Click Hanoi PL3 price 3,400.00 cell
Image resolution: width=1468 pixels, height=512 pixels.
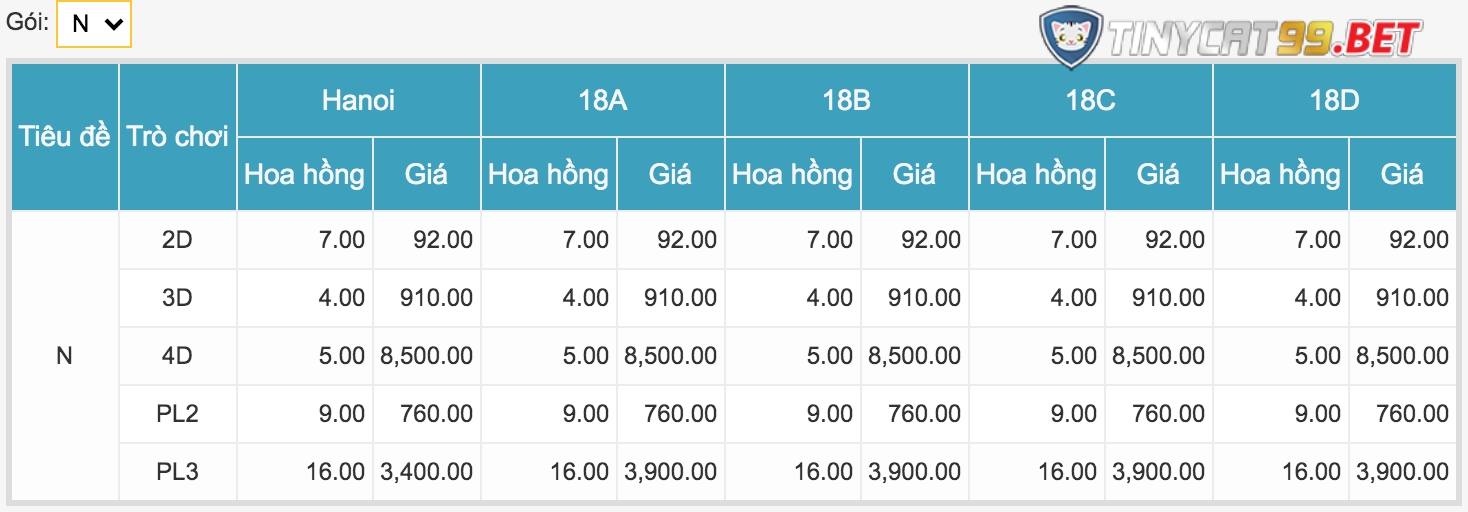click(427, 472)
